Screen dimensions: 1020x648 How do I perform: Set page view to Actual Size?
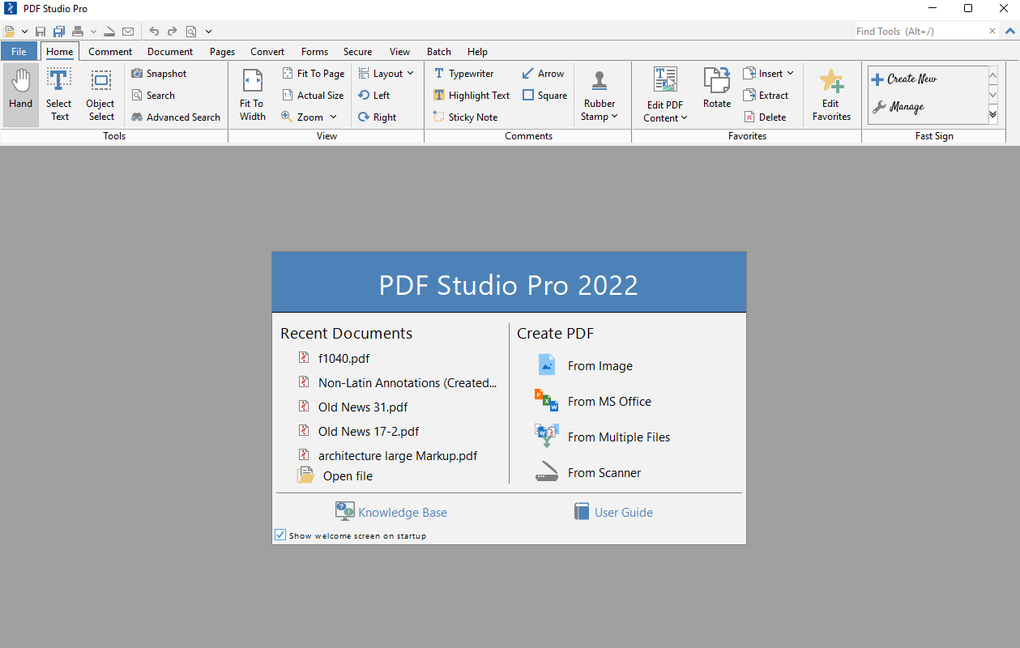[313, 95]
